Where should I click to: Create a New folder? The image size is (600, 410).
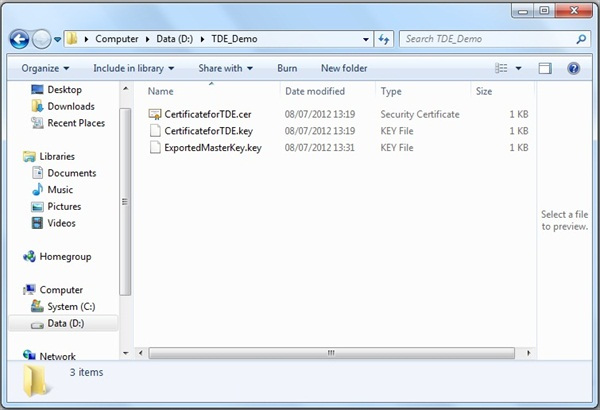coord(344,69)
